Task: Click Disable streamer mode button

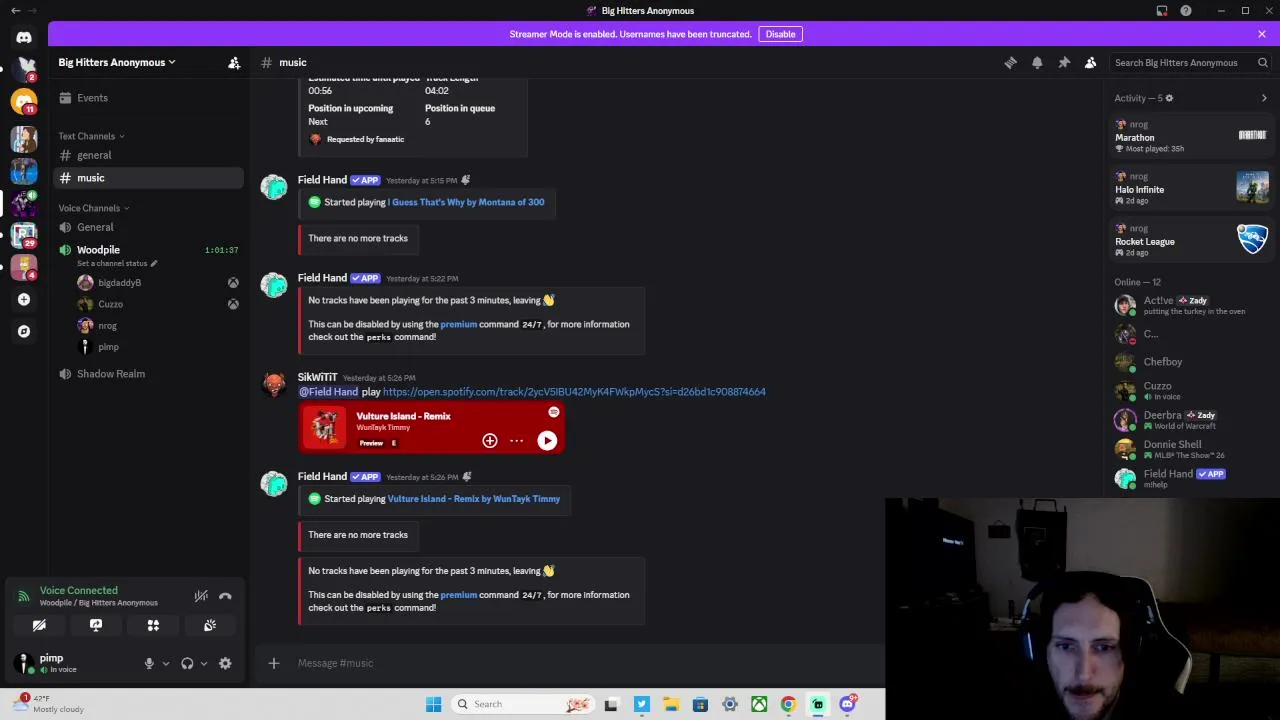Action: coord(780,34)
